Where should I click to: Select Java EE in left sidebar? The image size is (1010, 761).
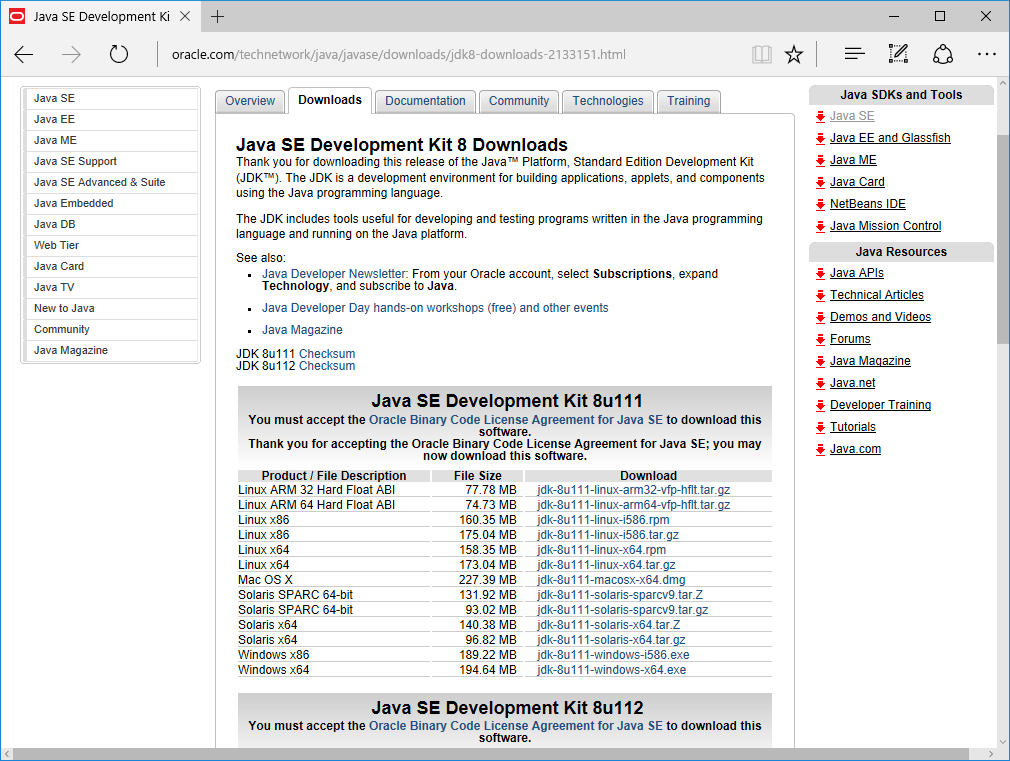click(x=54, y=119)
